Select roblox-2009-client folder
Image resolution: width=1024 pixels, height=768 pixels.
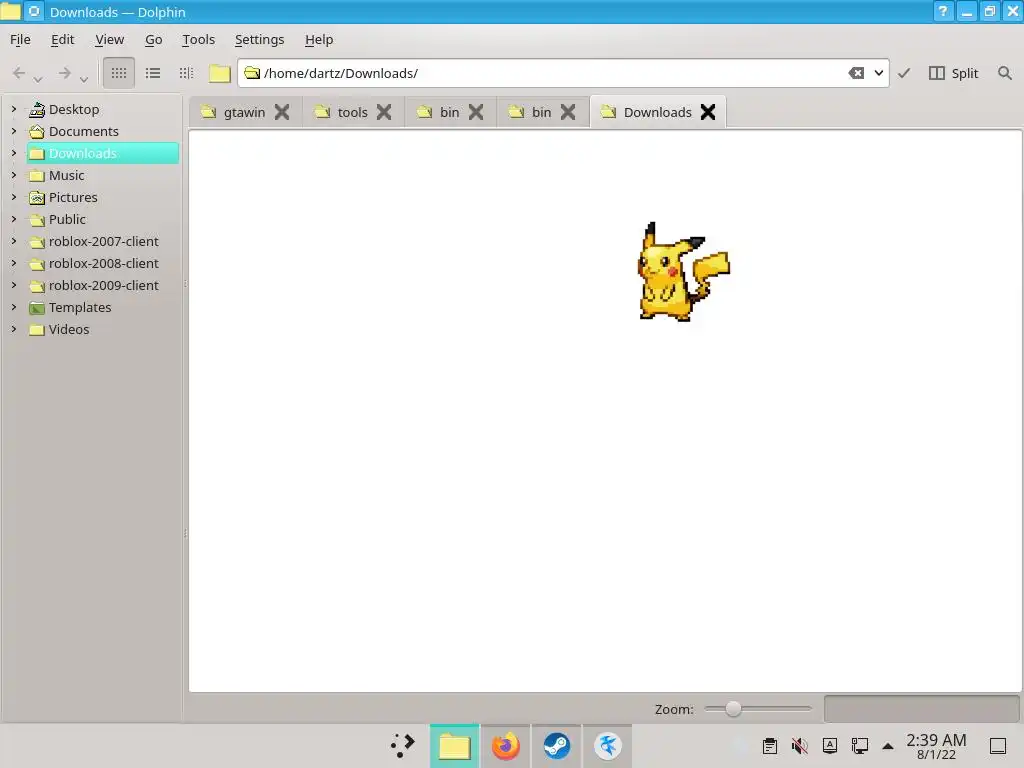tap(94, 285)
